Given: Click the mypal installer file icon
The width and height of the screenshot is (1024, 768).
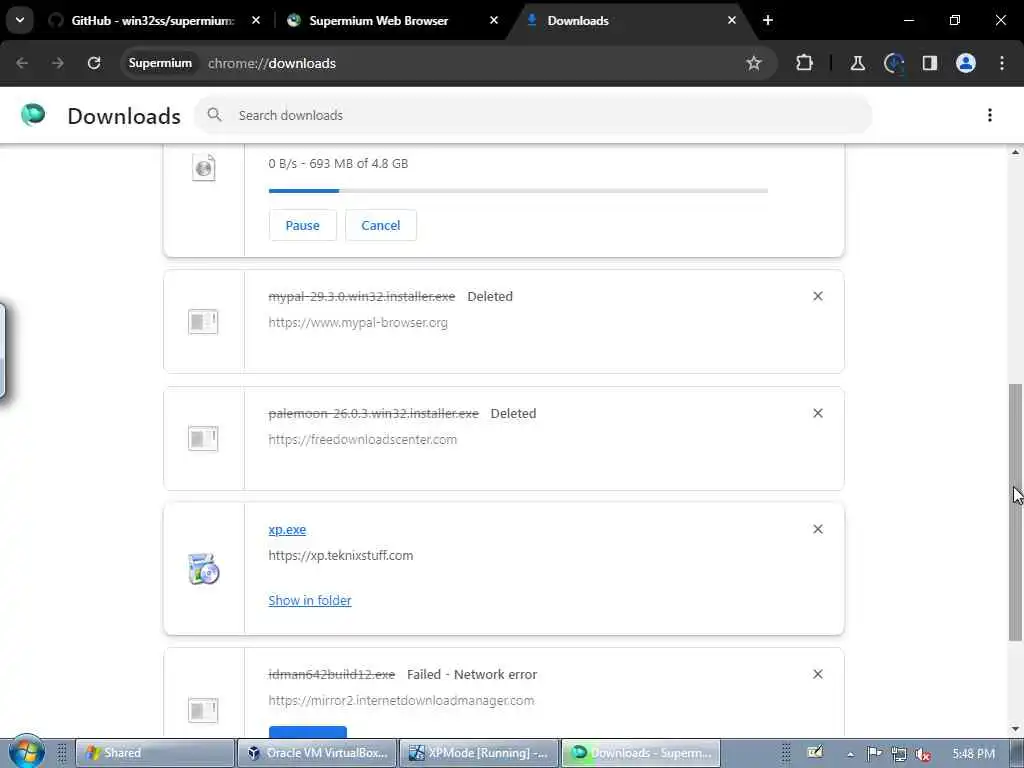Looking at the screenshot, I should pyautogui.click(x=203, y=321).
